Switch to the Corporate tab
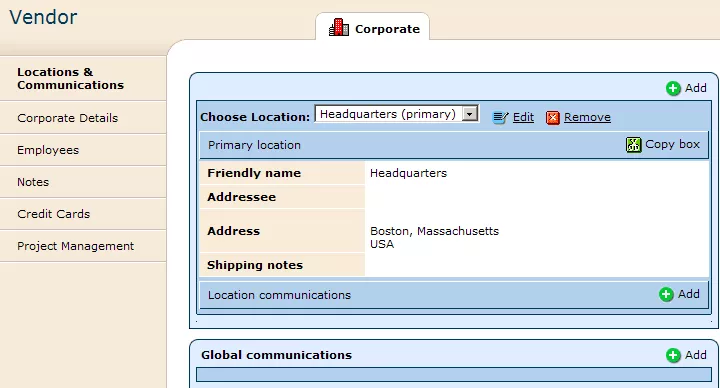Image resolution: width=720 pixels, height=388 pixels. (373, 28)
